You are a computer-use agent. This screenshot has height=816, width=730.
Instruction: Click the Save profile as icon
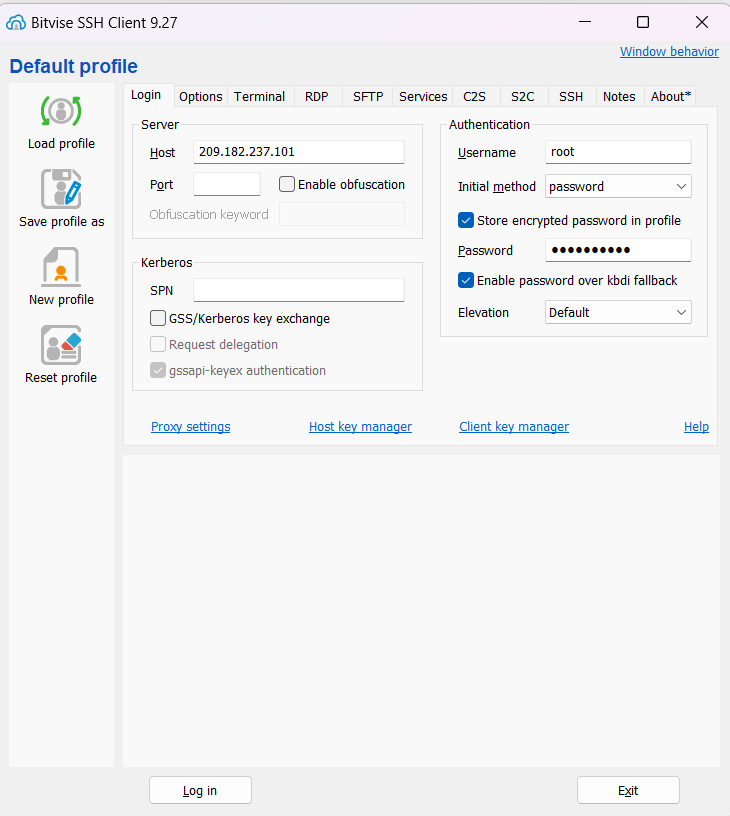[x=61, y=188]
